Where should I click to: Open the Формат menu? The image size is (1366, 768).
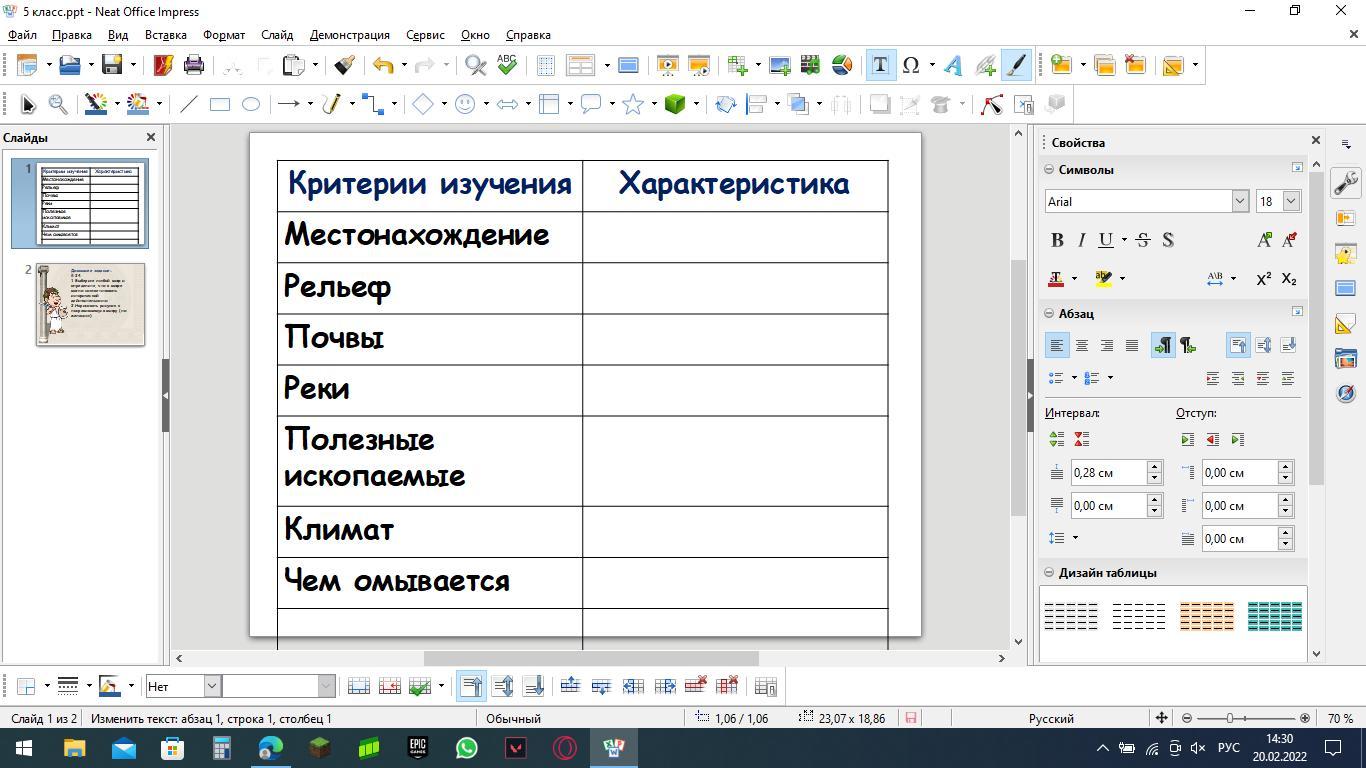pos(223,34)
